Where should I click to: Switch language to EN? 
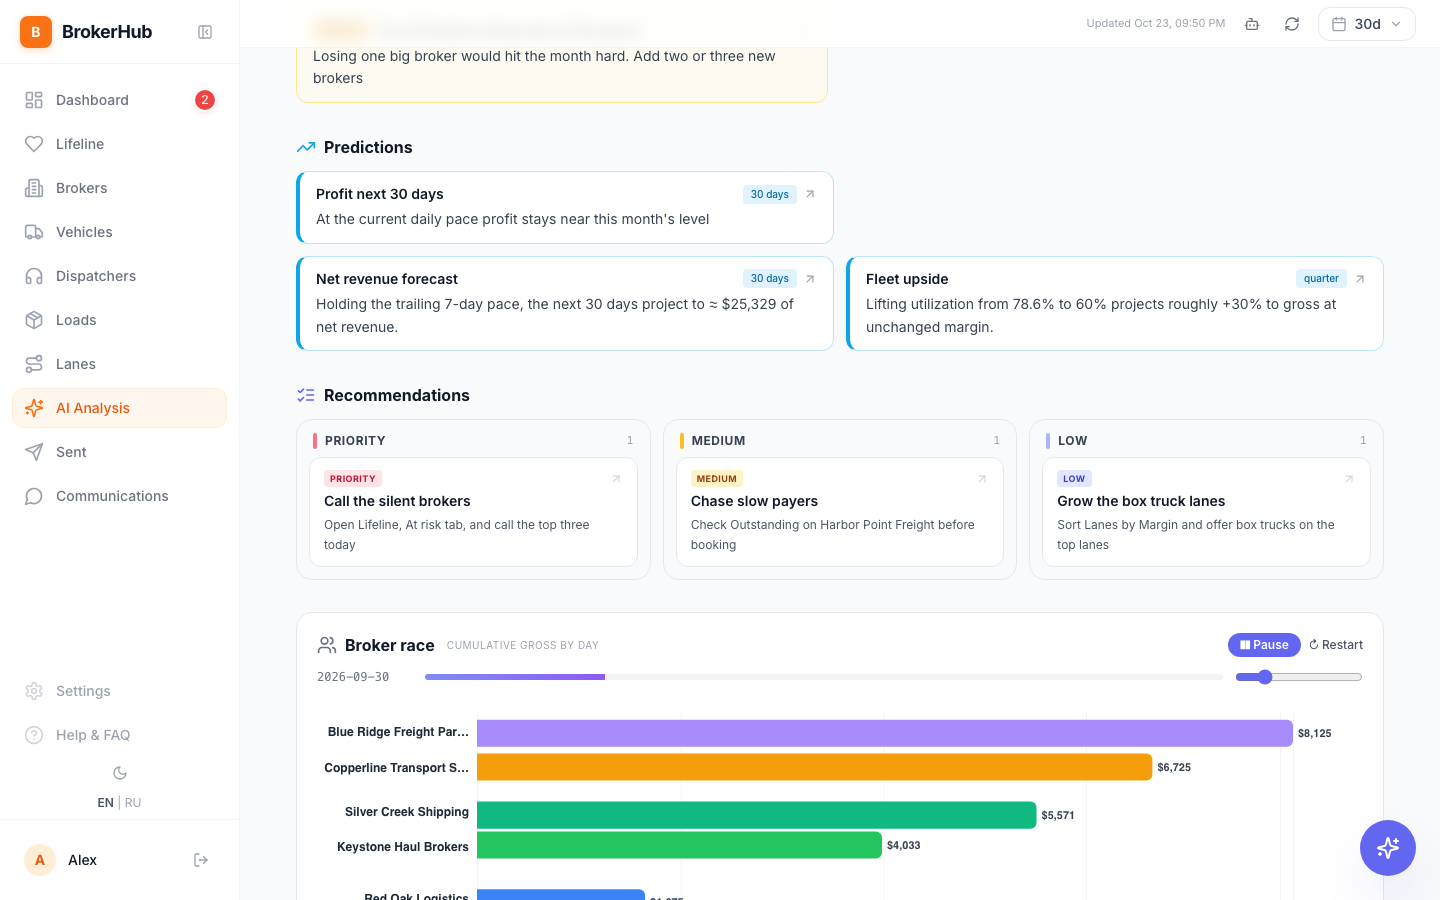click(105, 803)
